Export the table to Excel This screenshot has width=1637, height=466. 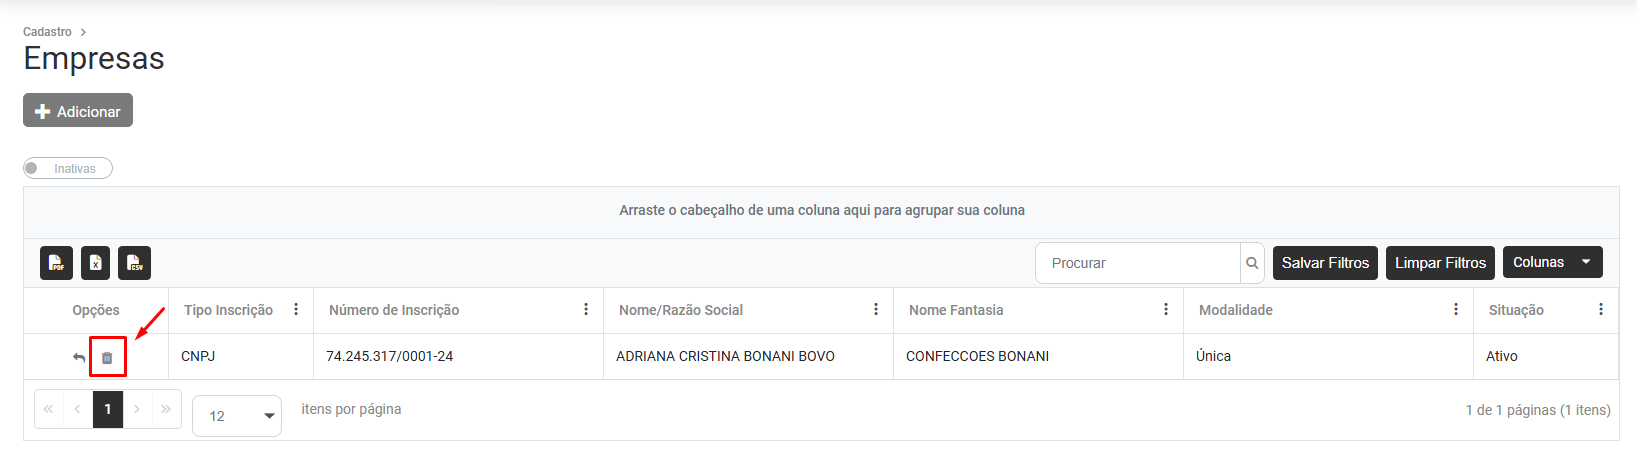pyautogui.click(x=96, y=263)
